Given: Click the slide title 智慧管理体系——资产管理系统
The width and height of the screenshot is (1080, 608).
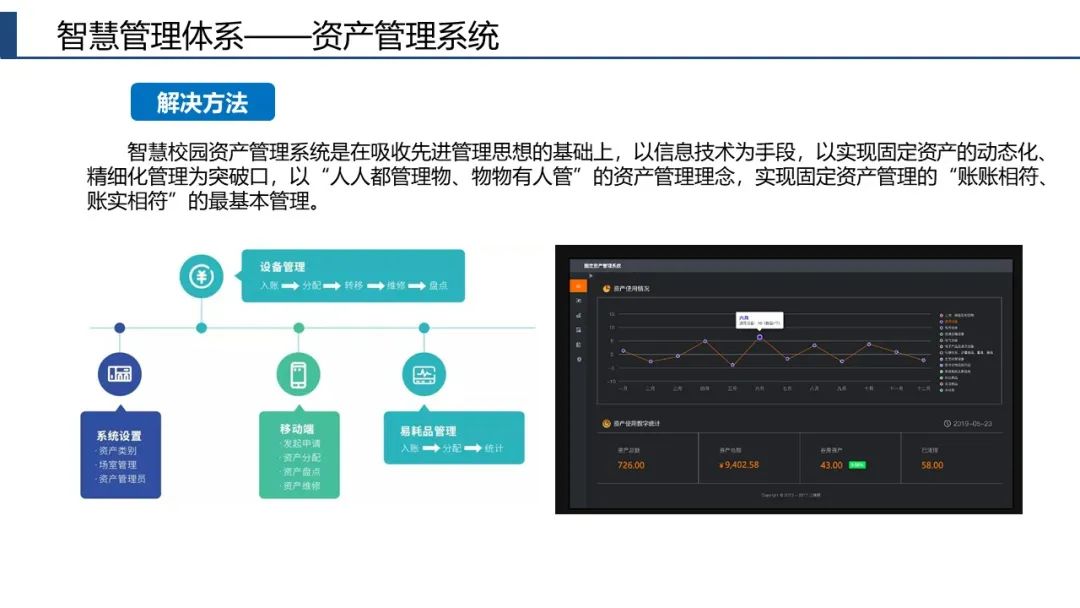Looking at the screenshot, I should coord(278,36).
